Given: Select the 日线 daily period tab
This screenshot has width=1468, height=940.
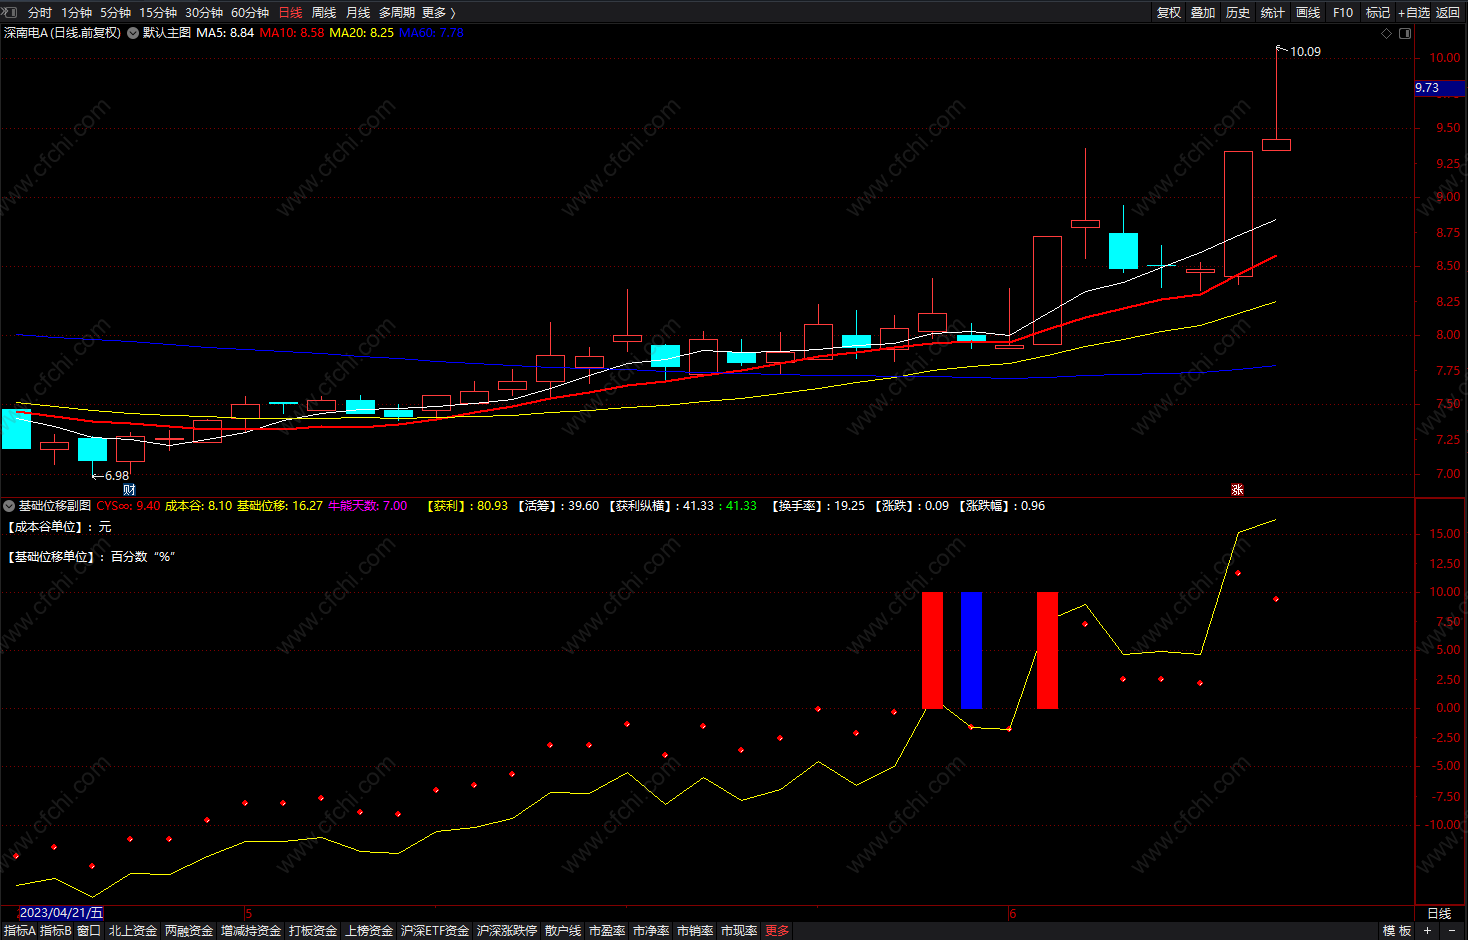Looking at the screenshot, I should (x=290, y=13).
